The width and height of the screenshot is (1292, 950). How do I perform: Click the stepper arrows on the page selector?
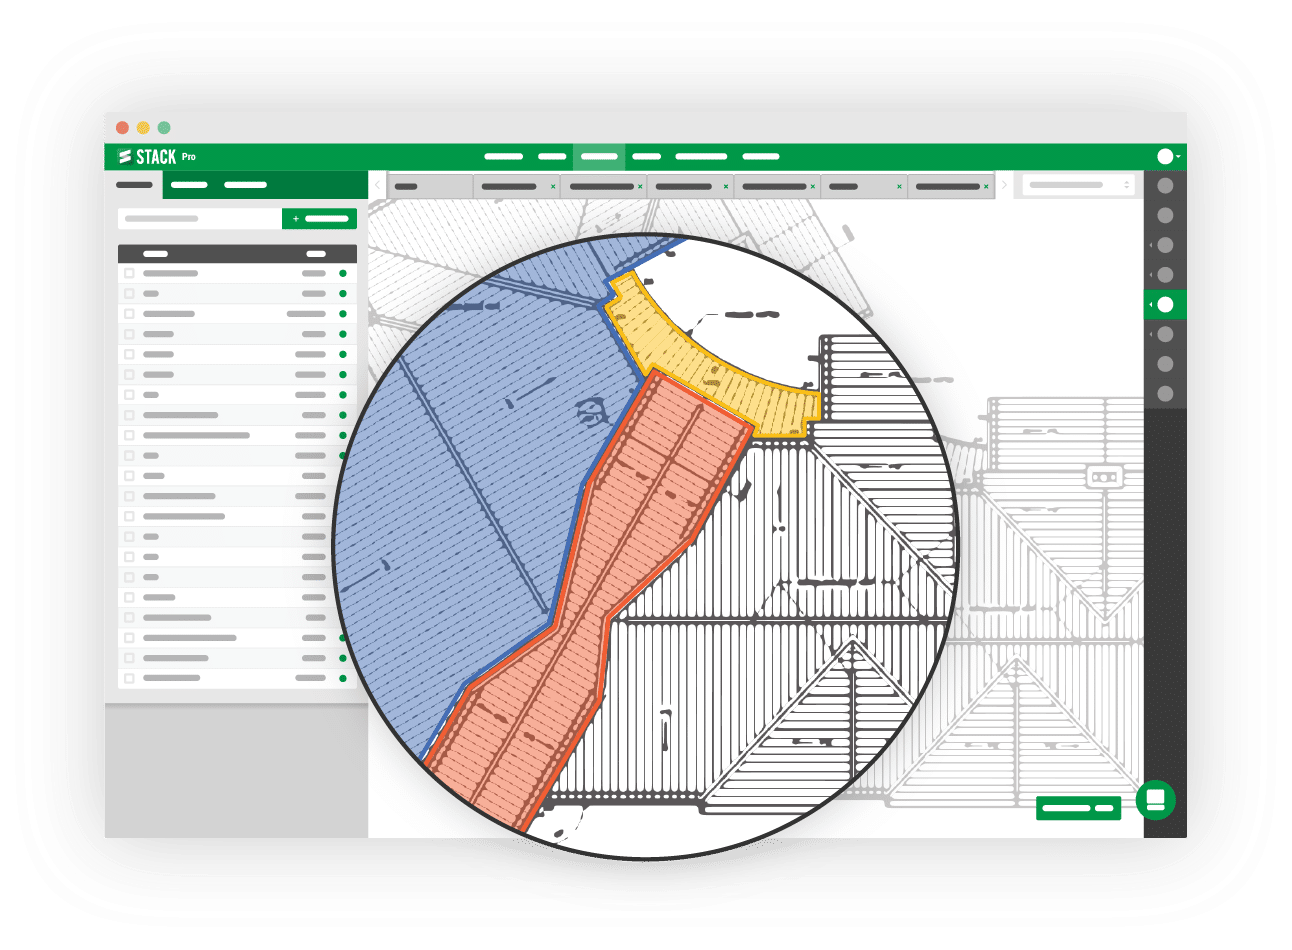pyautogui.click(x=1127, y=185)
